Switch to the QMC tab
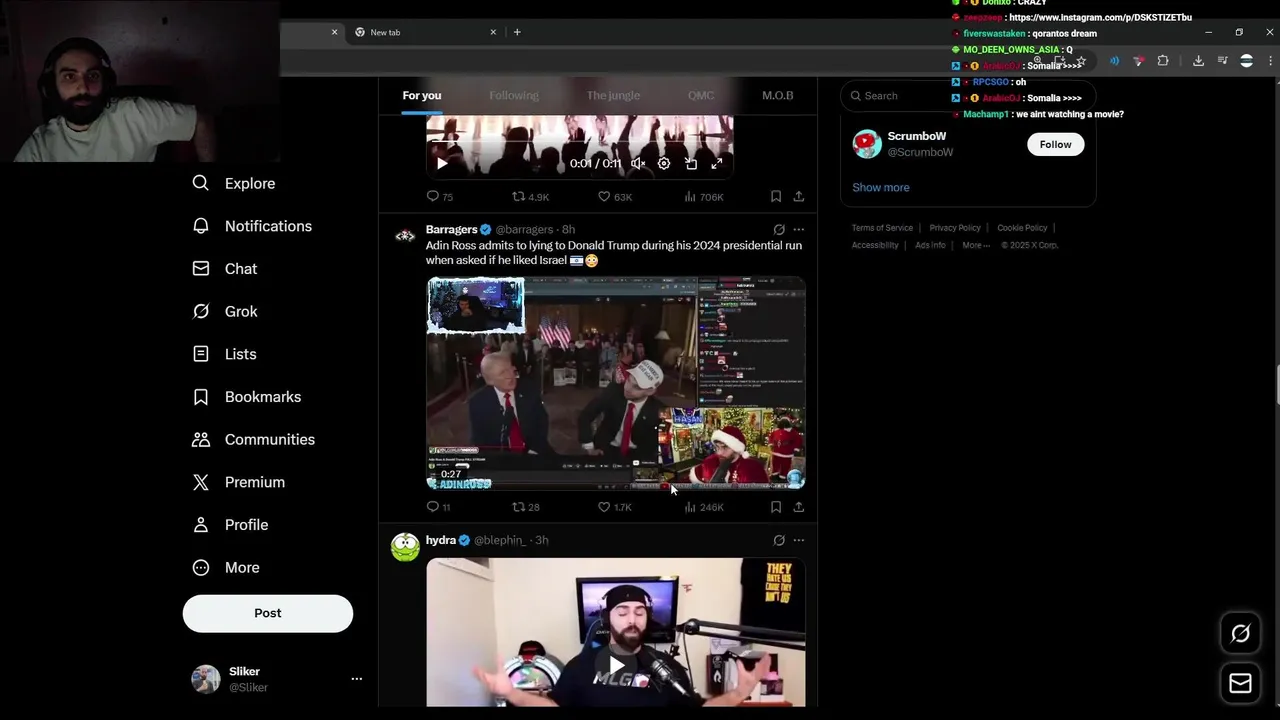Viewport: 1280px width, 720px height. pos(701,95)
